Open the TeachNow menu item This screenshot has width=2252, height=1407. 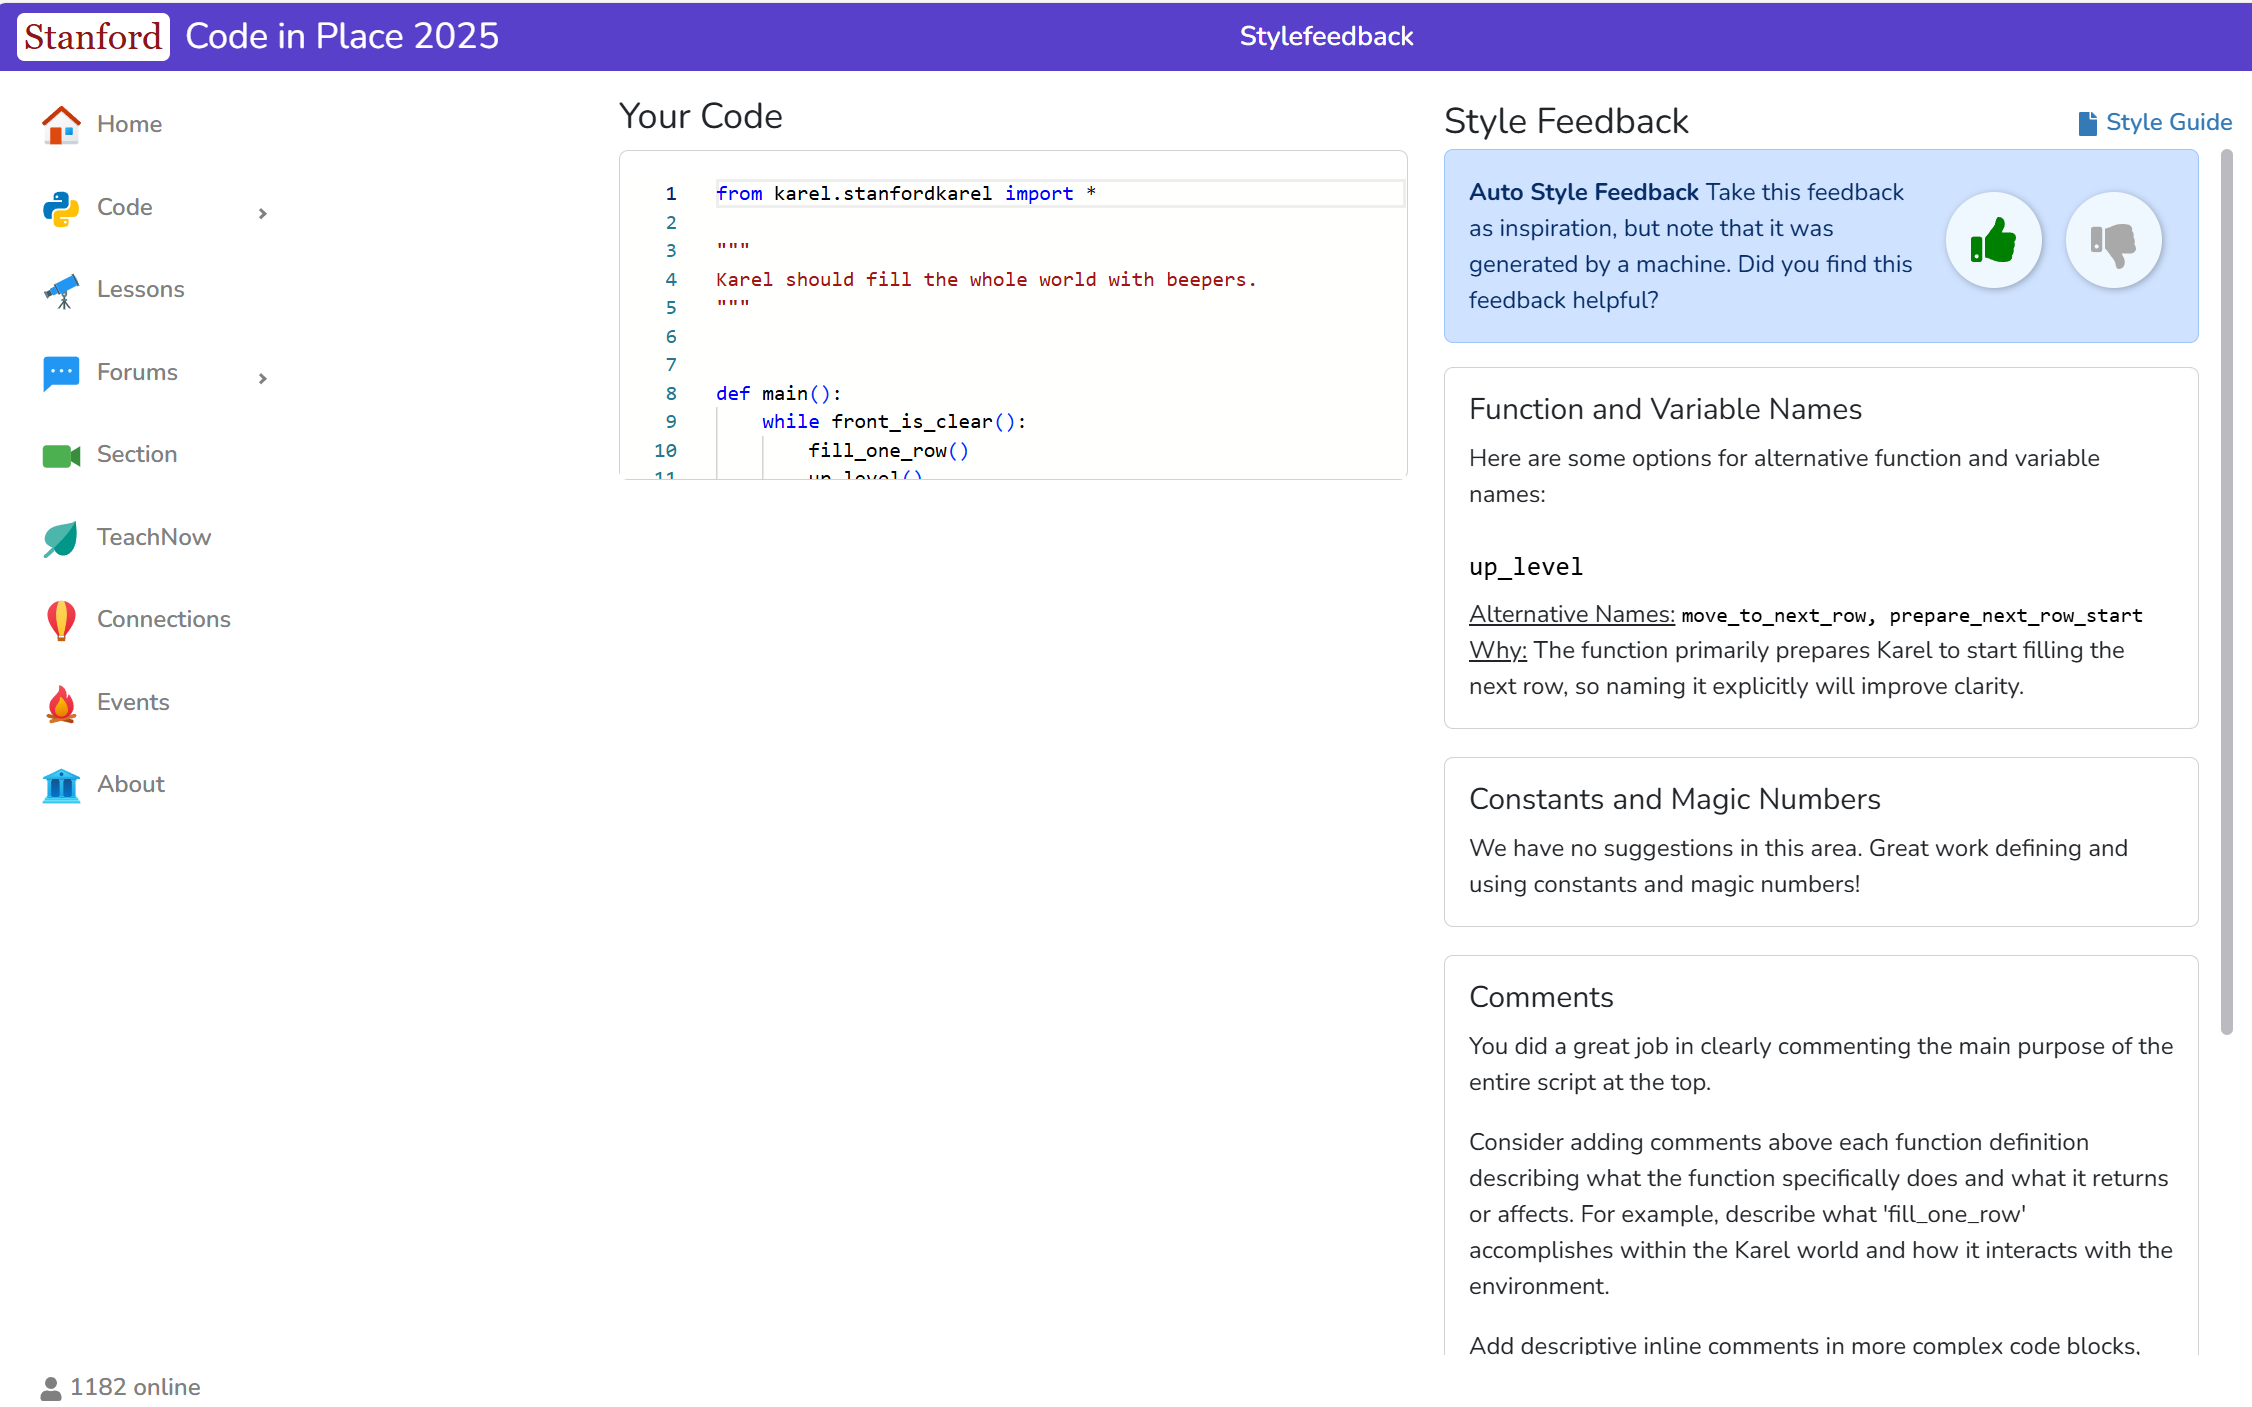154,537
